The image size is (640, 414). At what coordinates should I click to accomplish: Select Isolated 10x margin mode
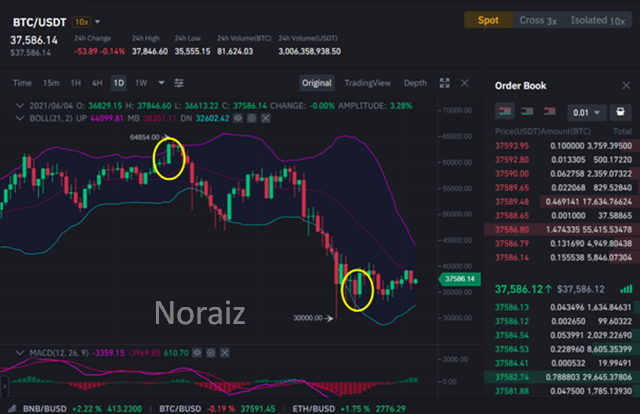(598, 20)
